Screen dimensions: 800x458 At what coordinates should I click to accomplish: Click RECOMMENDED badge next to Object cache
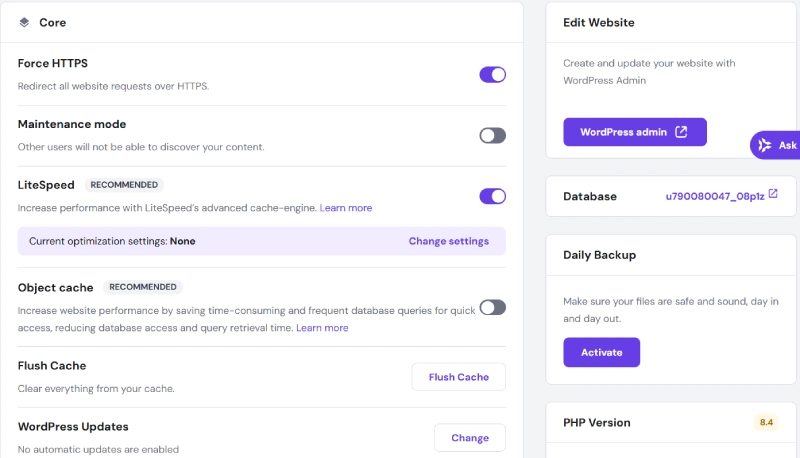[x=143, y=287]
